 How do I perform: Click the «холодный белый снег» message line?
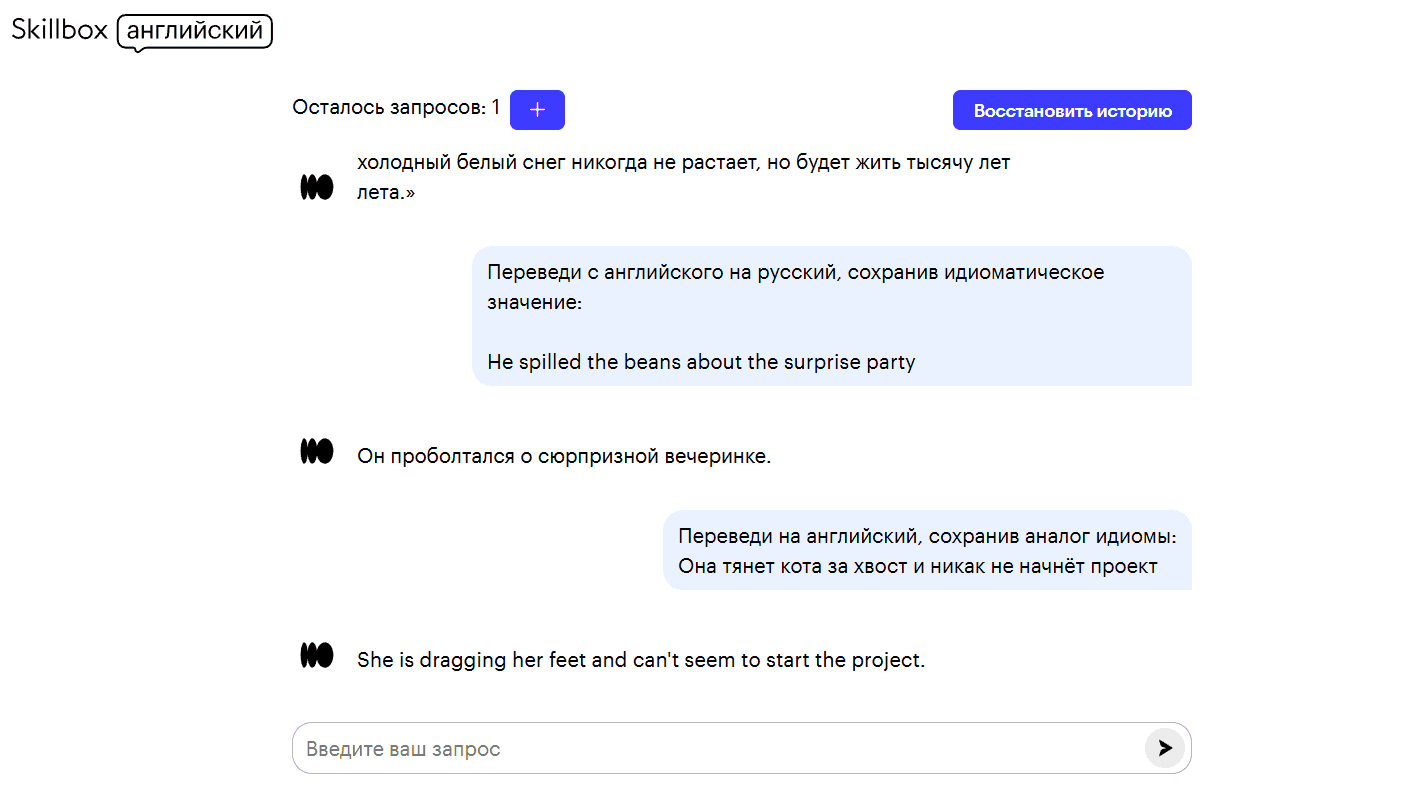(x=683, y=163)
